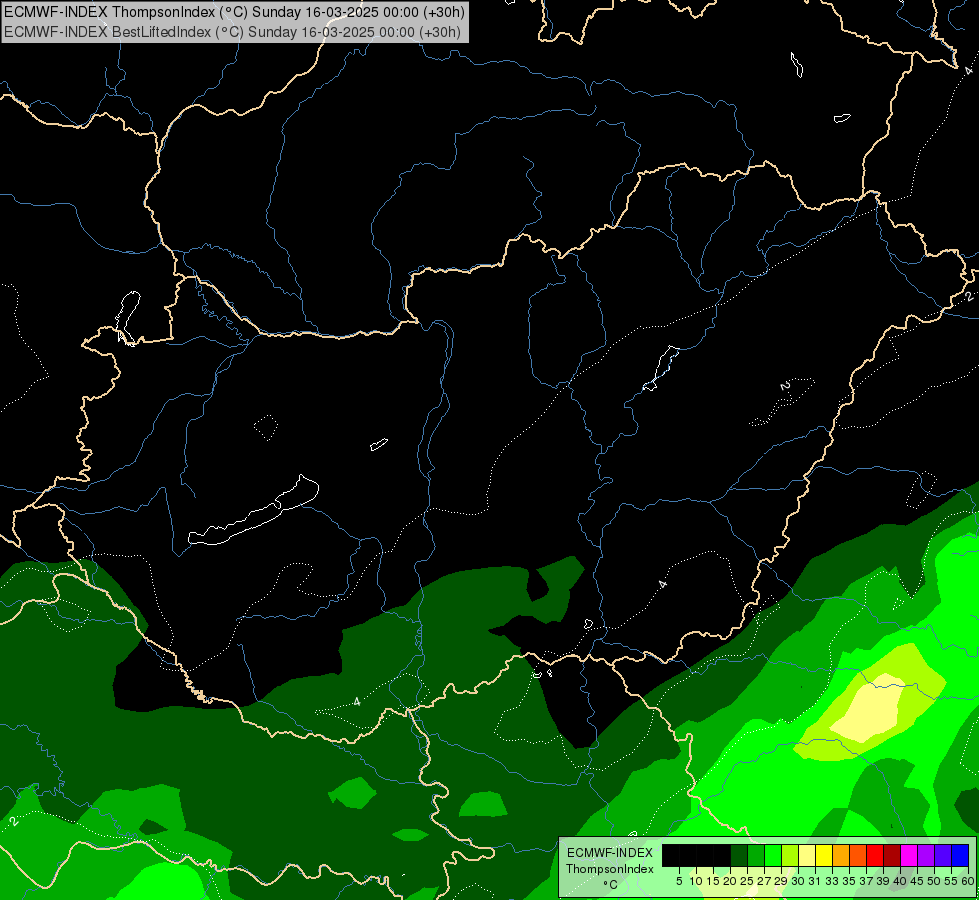
Task: Select the purple 45–50 legend swatch
Action: 925,855
